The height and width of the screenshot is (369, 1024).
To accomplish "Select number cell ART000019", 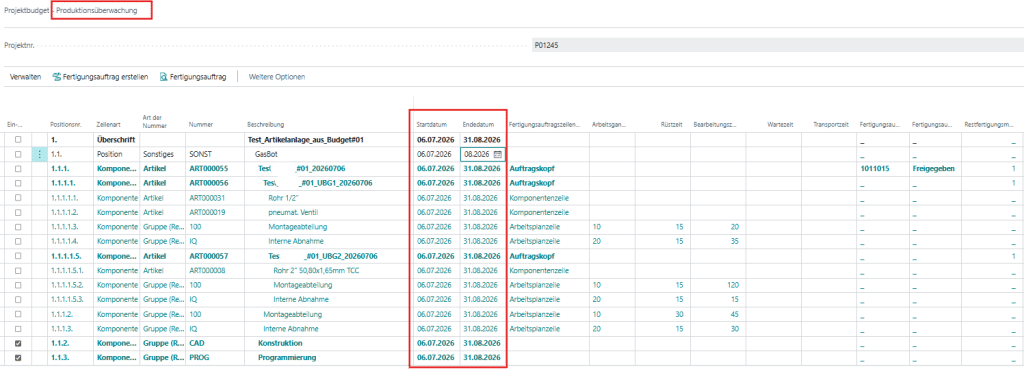I will (x=207, y=212).
